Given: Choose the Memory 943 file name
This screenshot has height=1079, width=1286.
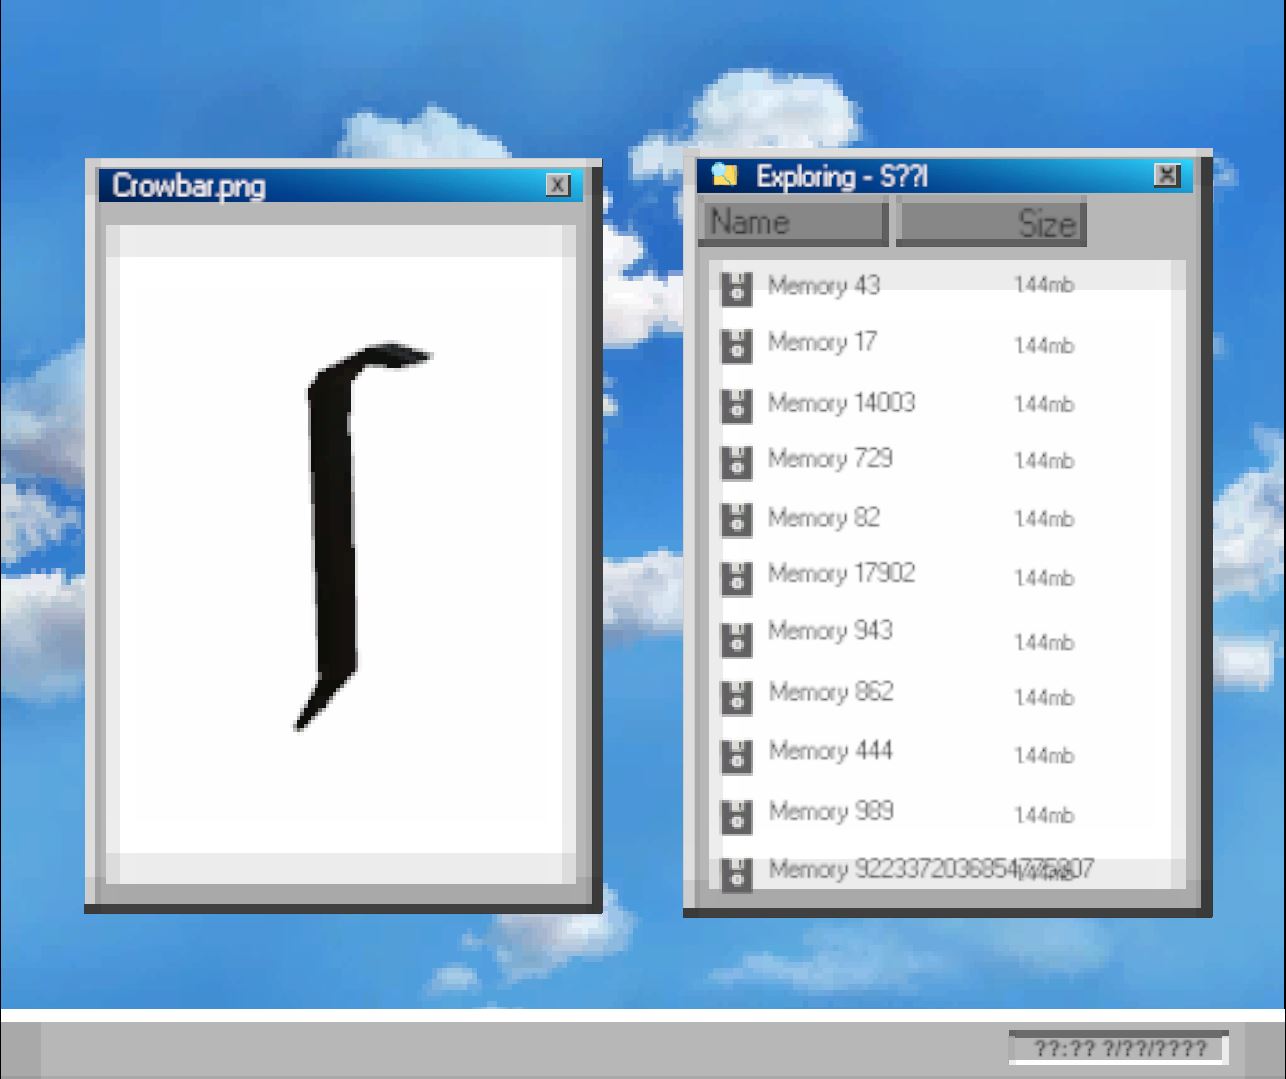Looking at the screenshot, I should coord(830,631).
